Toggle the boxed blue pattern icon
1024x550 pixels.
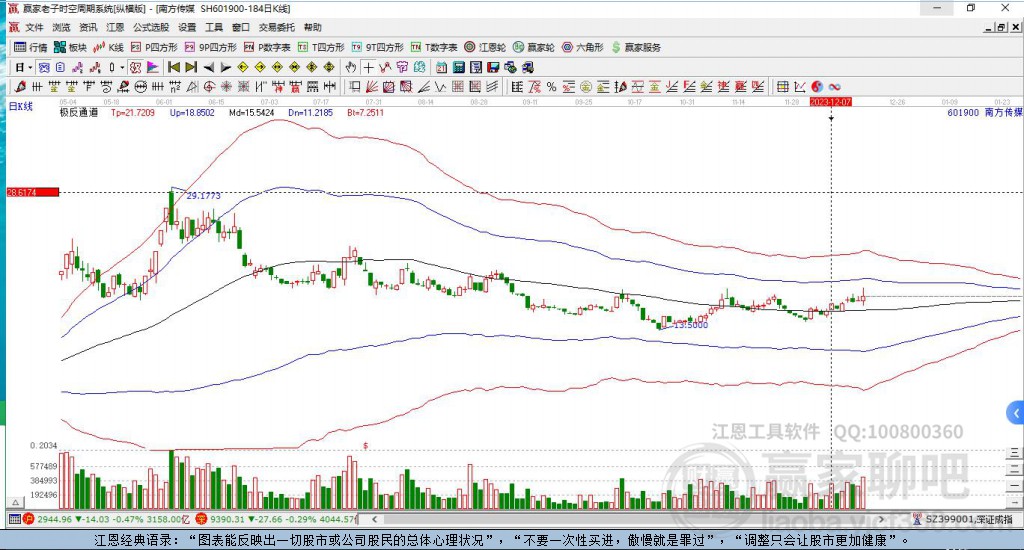pyautogui.click(x=44, y=67)
